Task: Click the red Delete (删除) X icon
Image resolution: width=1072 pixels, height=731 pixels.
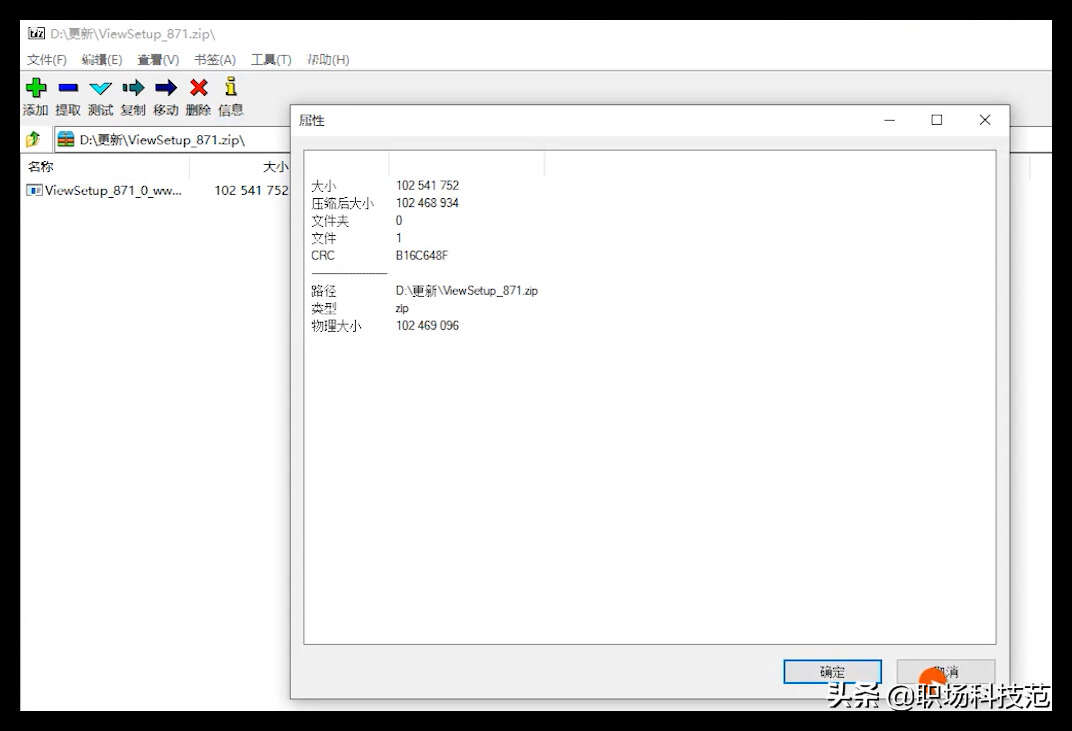Action: 199,88
